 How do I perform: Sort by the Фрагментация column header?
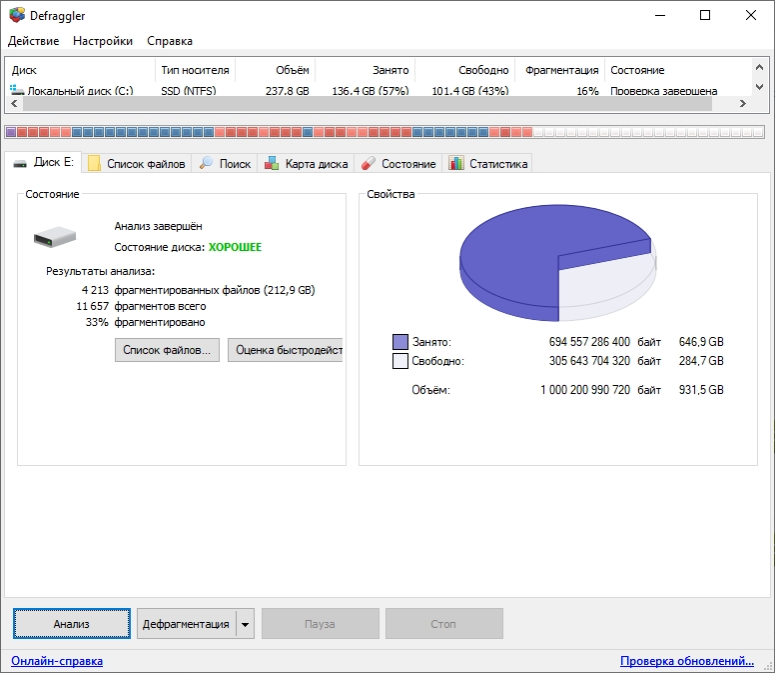560,70
